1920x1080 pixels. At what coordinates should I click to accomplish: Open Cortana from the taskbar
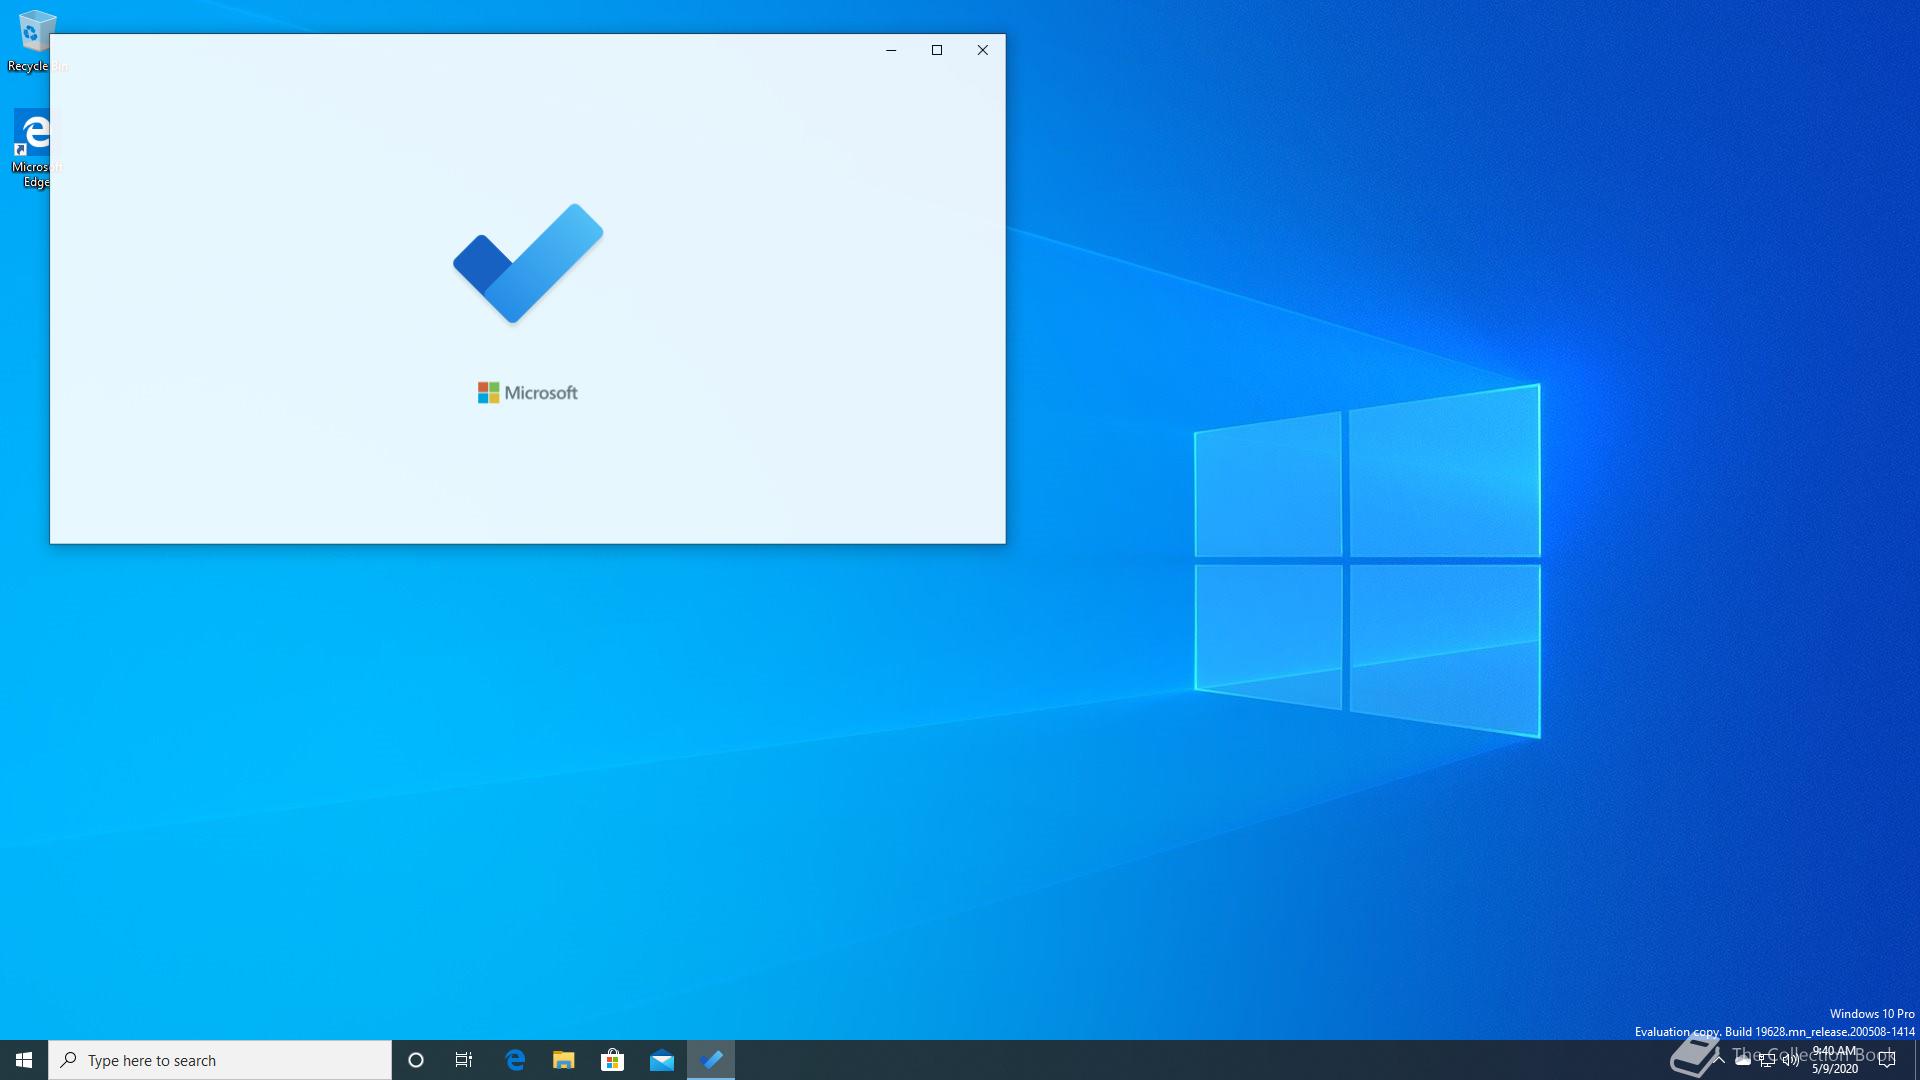point(416,1060)
